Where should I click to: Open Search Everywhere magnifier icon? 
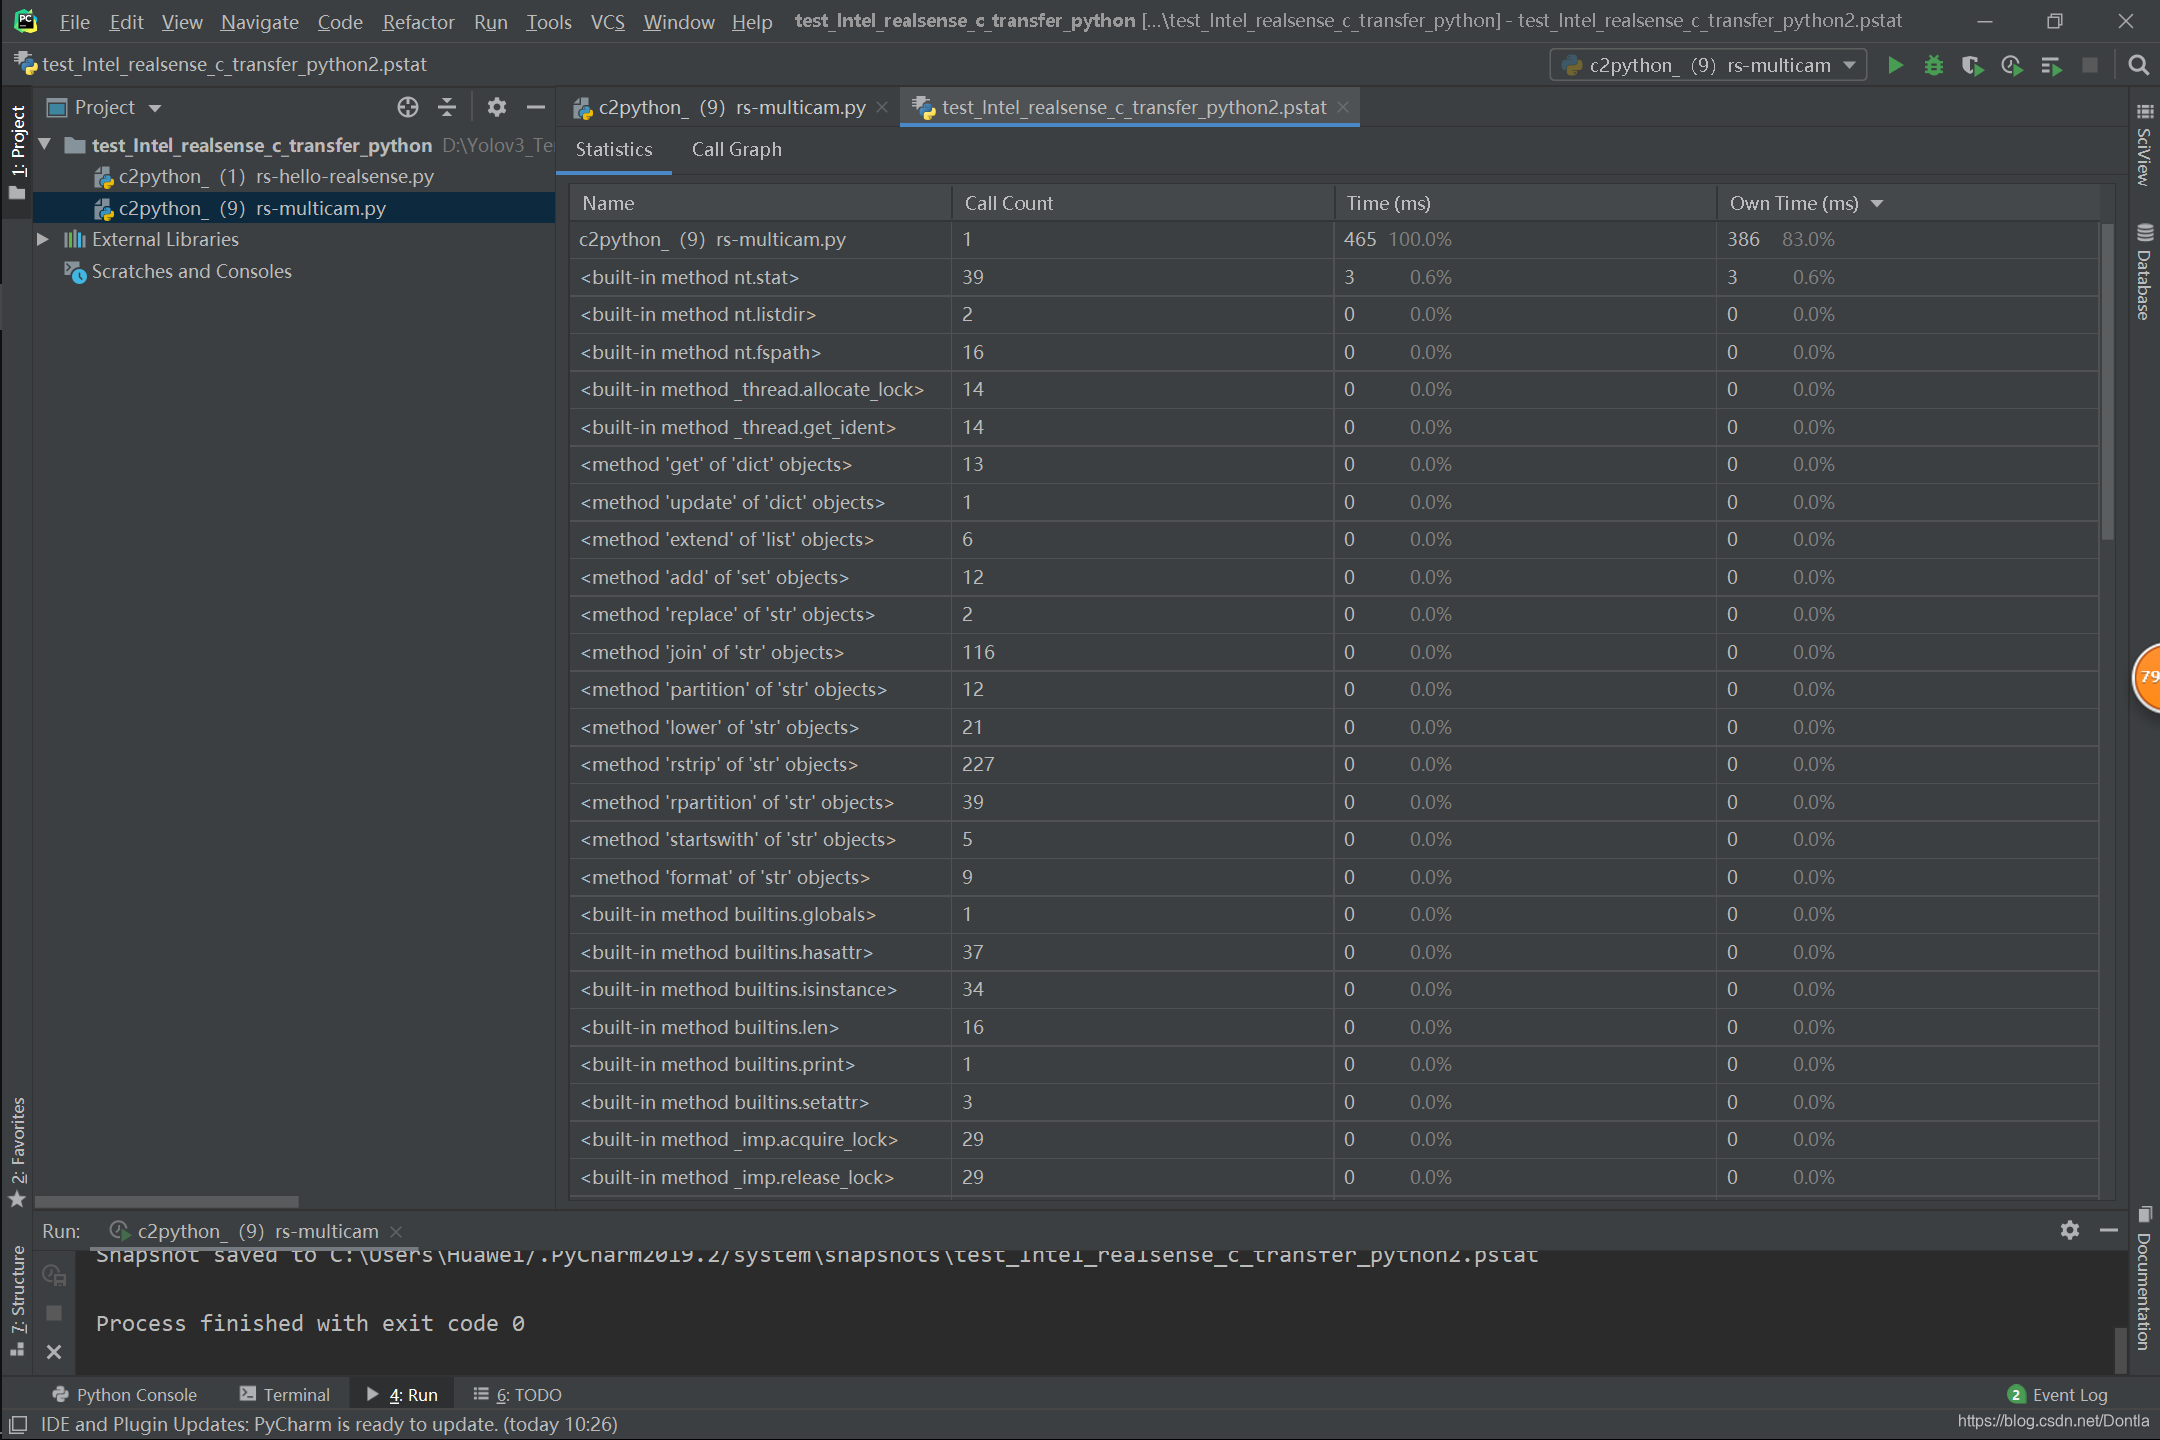2138,65
